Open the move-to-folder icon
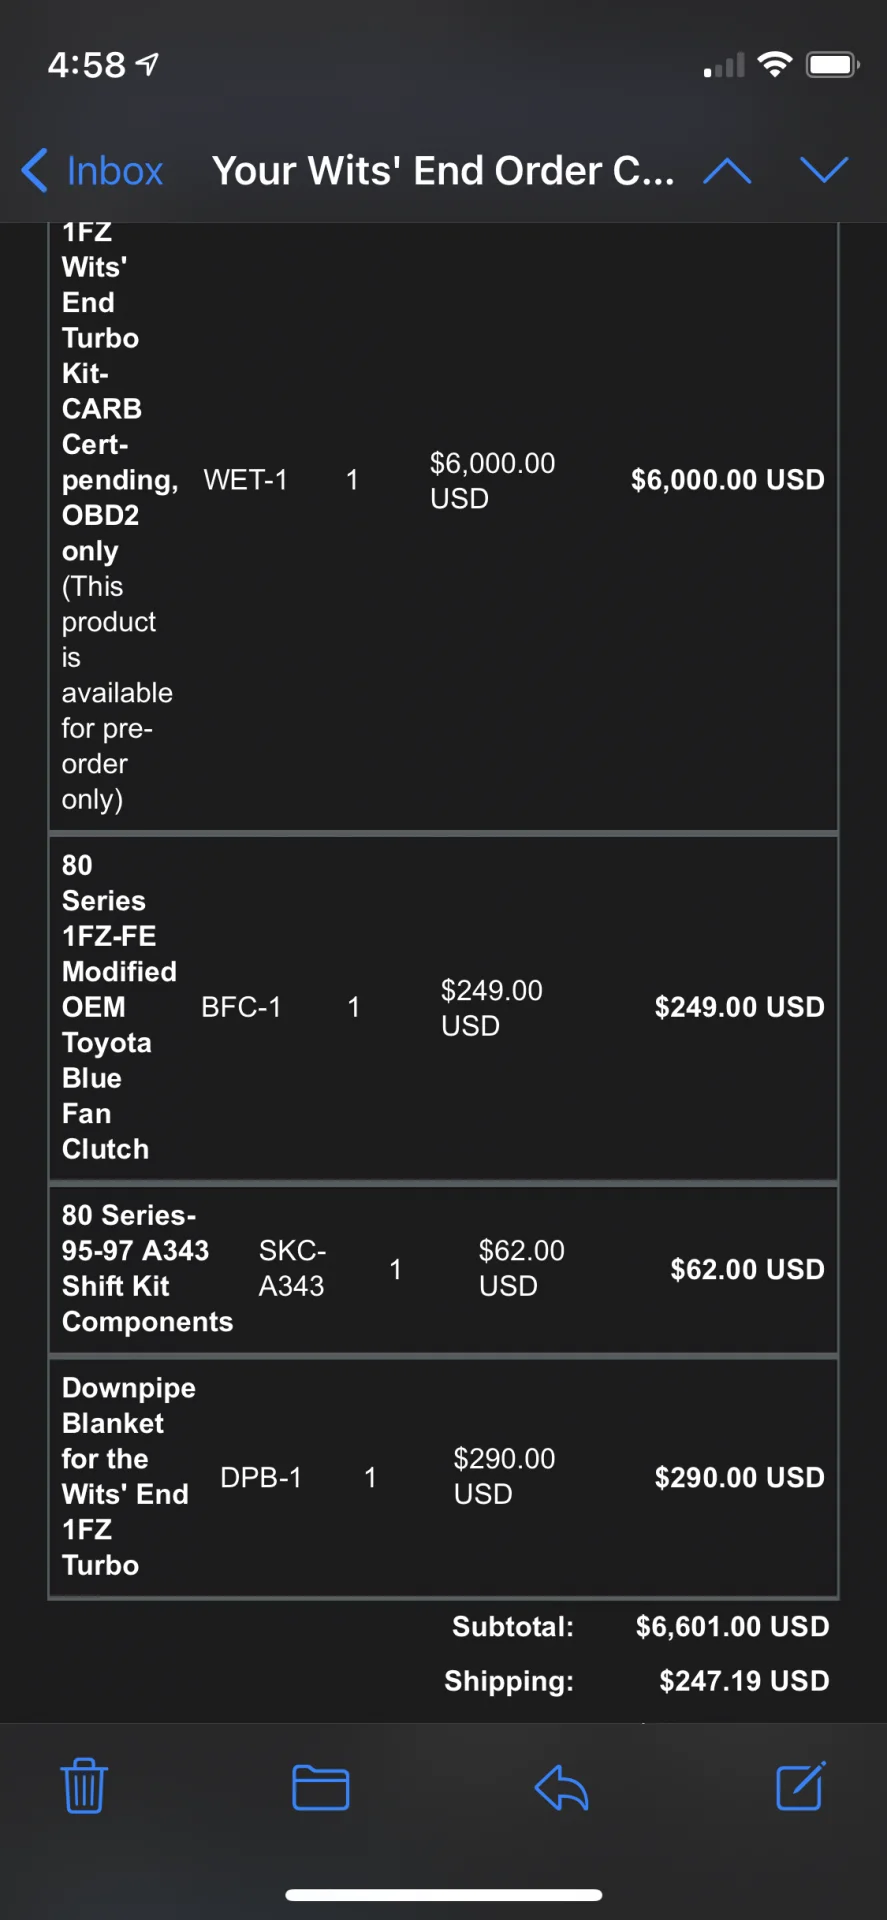This screenshot has width=887, height=1920. (x=321, y=1788)
